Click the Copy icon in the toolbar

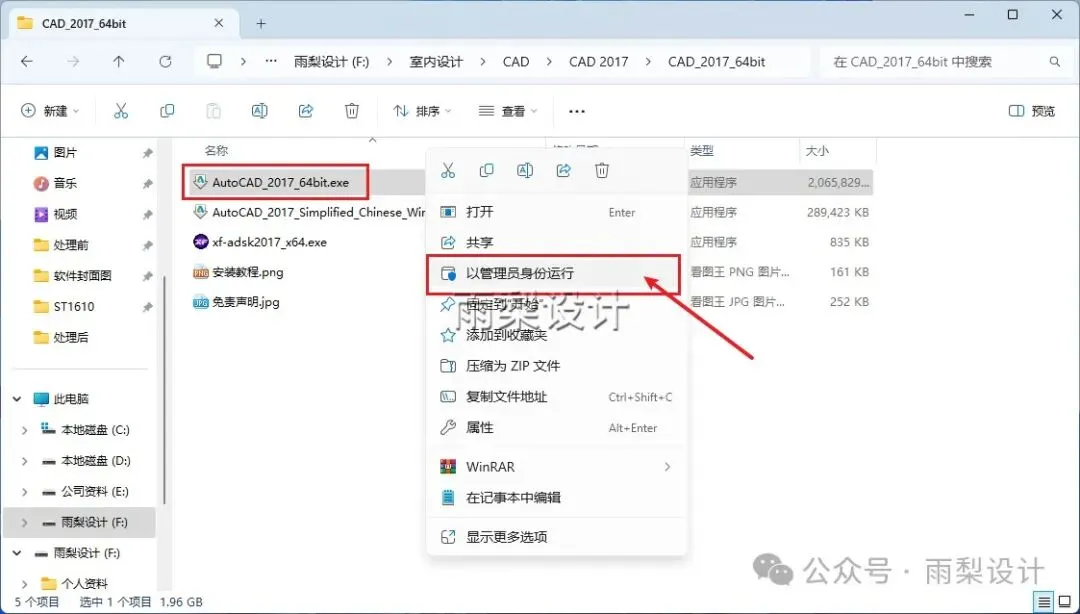(167, 111)
